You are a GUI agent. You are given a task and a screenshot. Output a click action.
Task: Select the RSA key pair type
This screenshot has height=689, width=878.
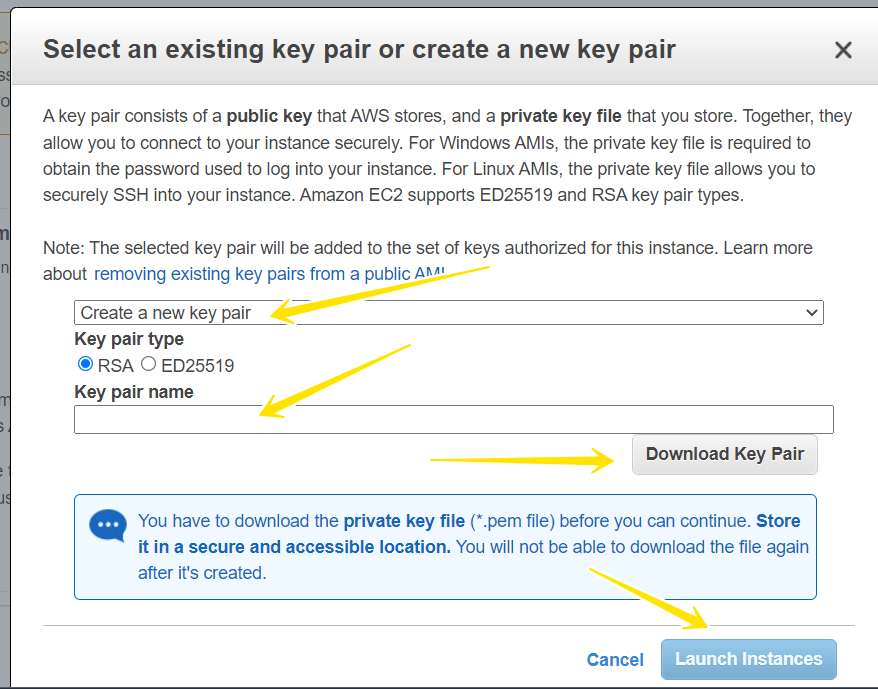point(85,365)
